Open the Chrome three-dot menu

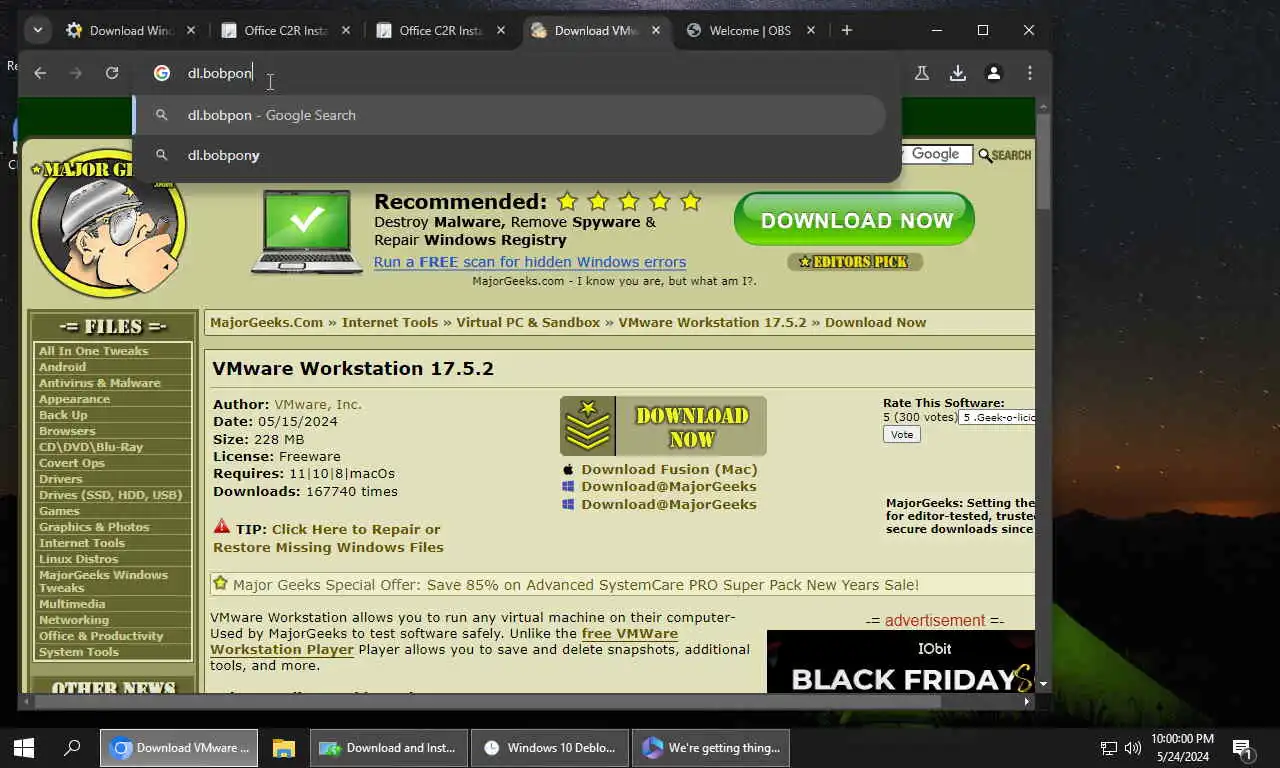coord(1030,73)
